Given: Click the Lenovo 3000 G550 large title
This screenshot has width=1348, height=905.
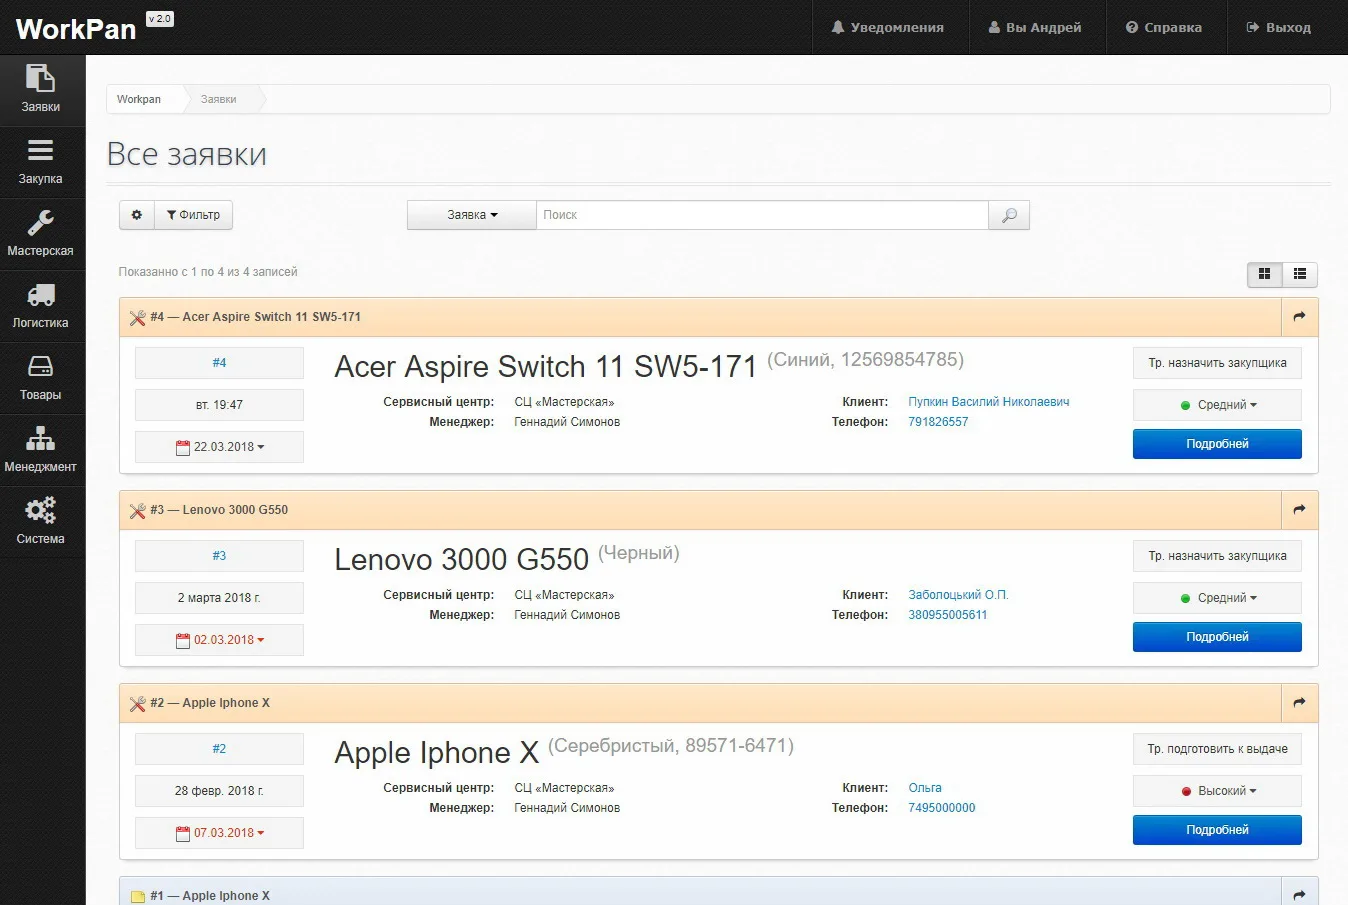Looking at the screenshot, I should 461,560.
